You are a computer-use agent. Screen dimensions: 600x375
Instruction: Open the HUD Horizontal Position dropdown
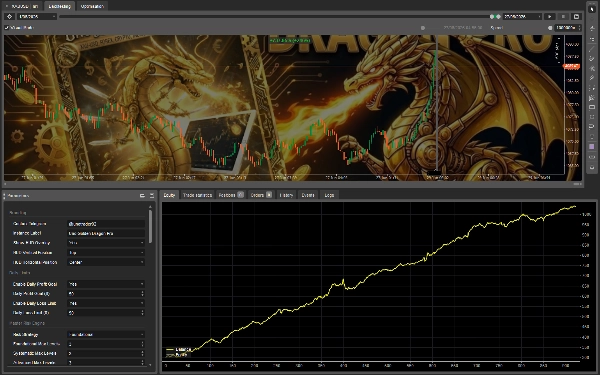tap(106, 262)
